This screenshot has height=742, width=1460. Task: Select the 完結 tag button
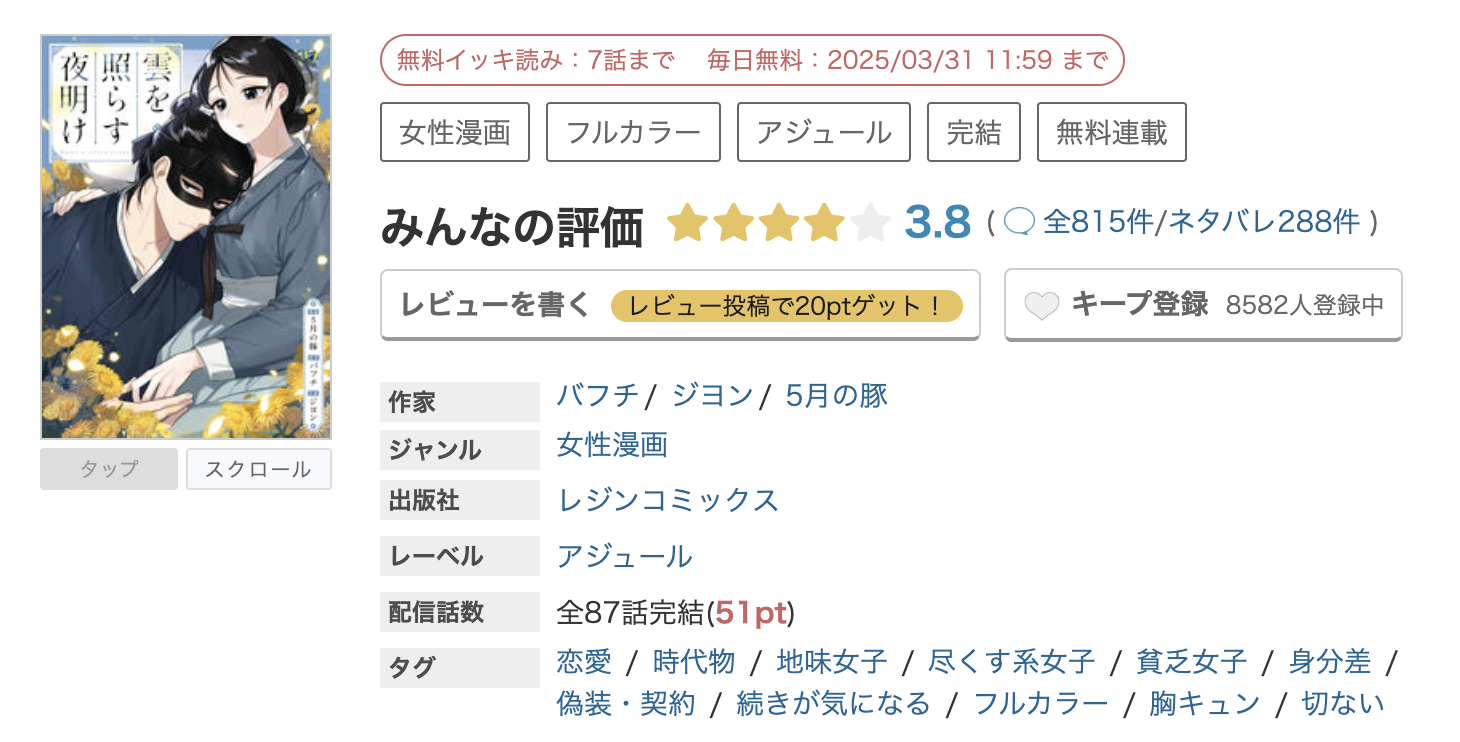(x=973, y=132)
